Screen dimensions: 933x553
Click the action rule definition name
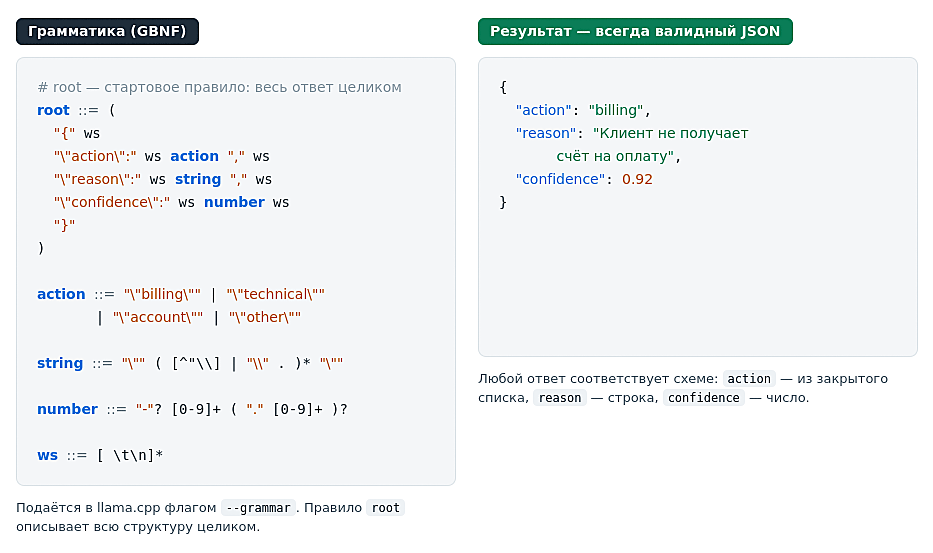tap(61, 294)
